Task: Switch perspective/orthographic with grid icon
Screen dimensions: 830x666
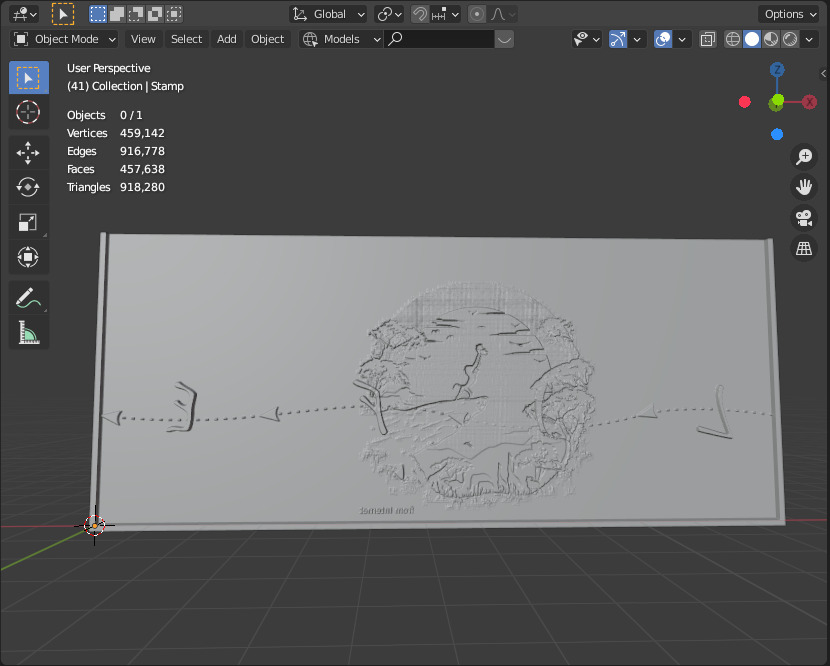Action: 804,248
